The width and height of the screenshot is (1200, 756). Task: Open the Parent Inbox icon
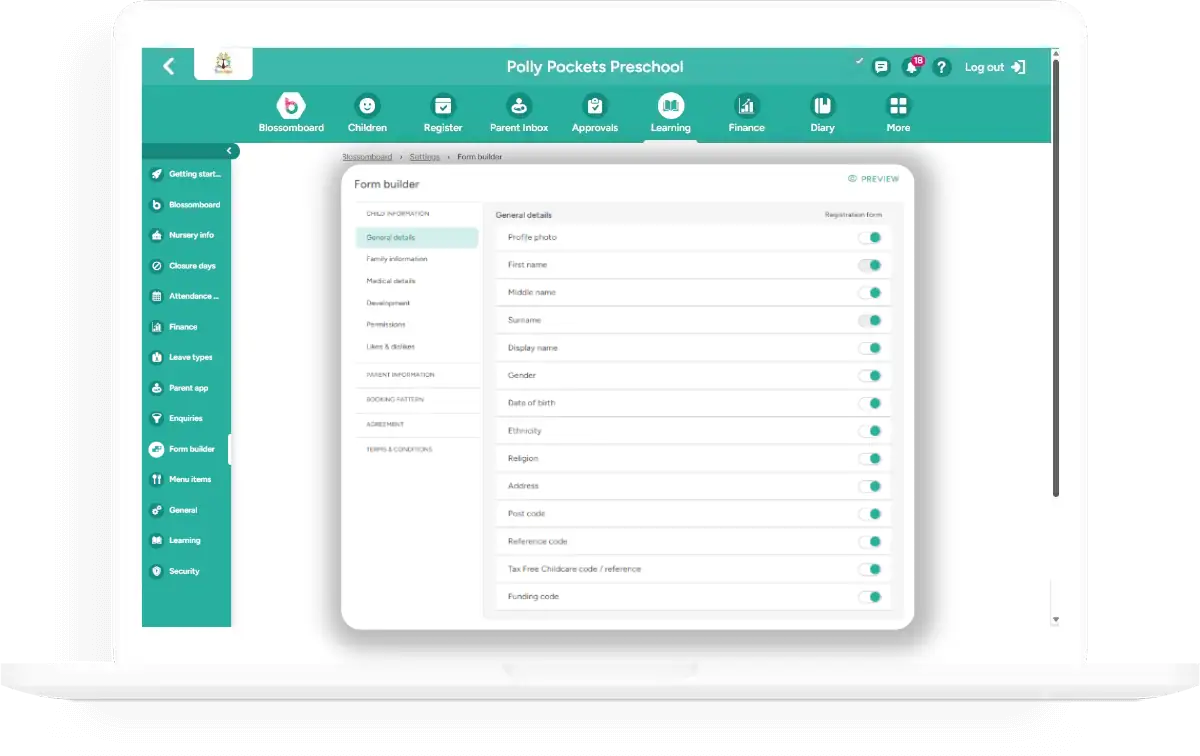pyautogui.click(x=519, y=106)
